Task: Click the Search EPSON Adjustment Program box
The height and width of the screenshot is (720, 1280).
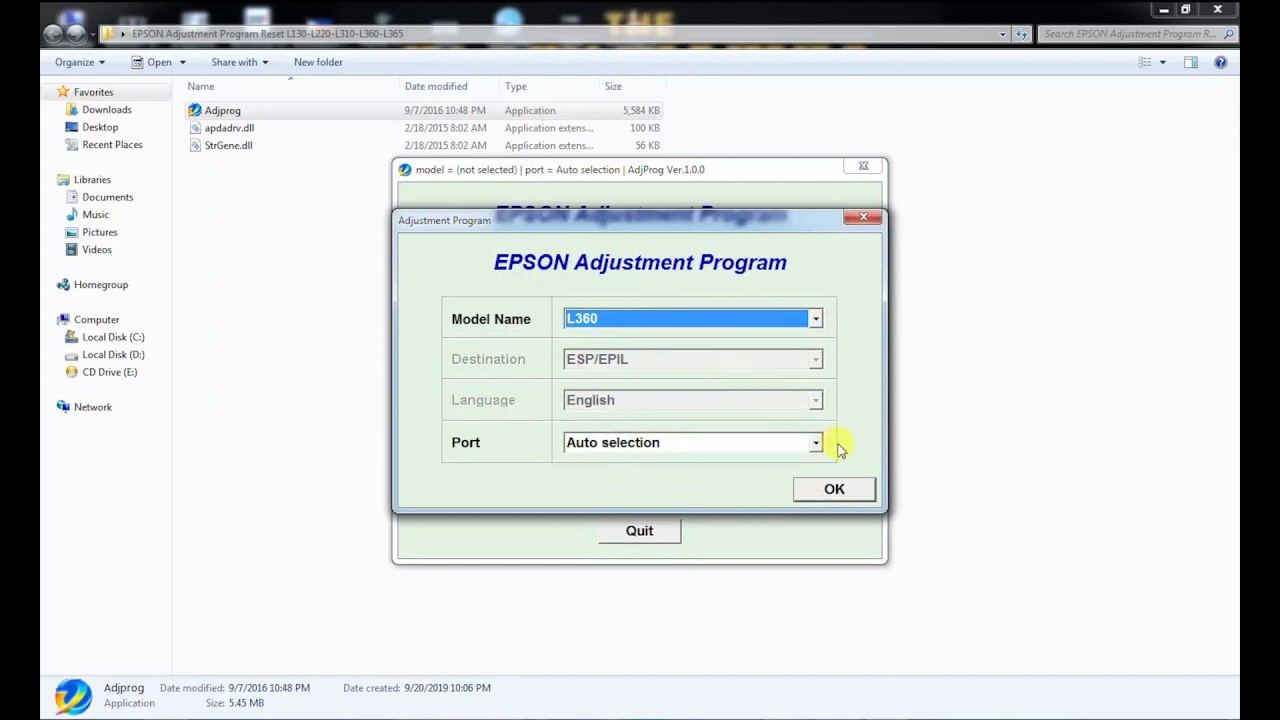Action: point(1137,34)
